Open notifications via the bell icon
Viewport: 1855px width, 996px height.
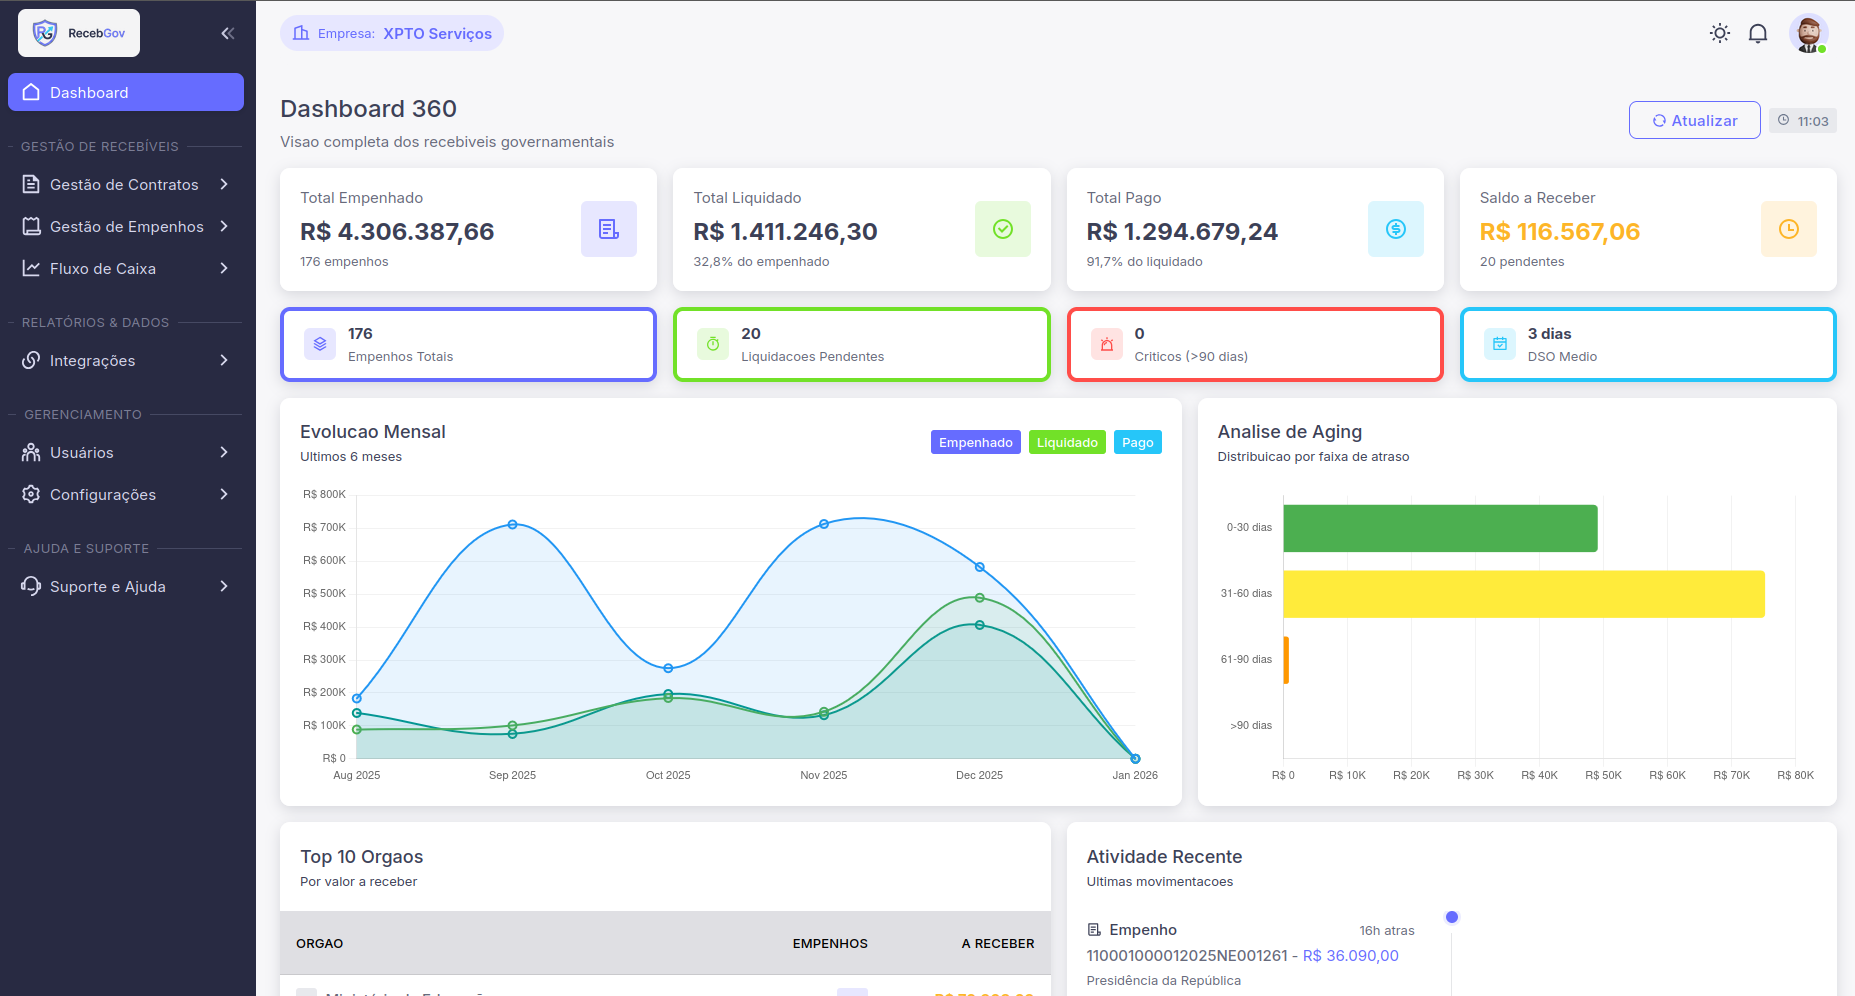[1758, 33]
